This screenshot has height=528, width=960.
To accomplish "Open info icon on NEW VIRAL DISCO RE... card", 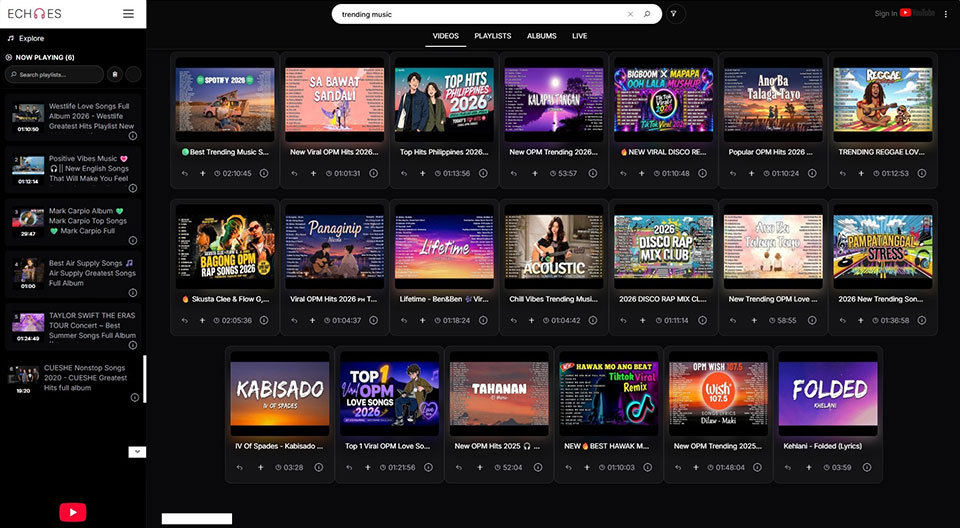I will 702,173.
